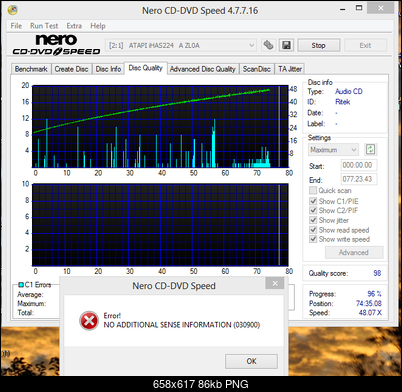The image size is (402, 392).
Task: Switch to the Disc Info tab
Action: click(x=108, y=69)
